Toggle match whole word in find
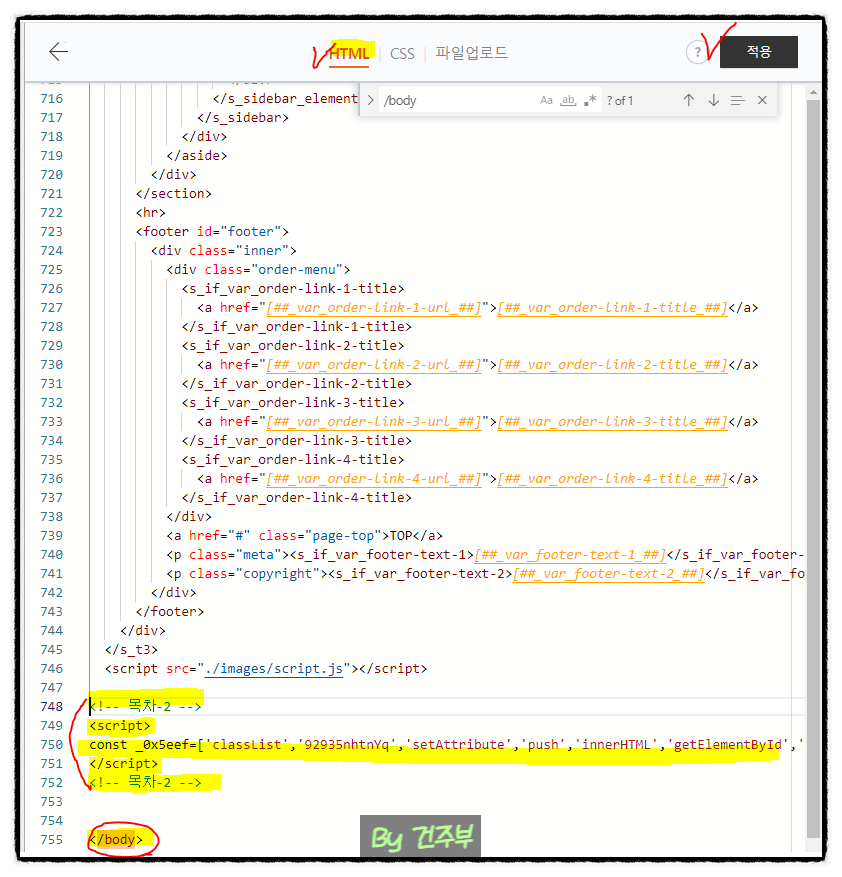This screenshot has width=842, height=877. click(568, 100)
